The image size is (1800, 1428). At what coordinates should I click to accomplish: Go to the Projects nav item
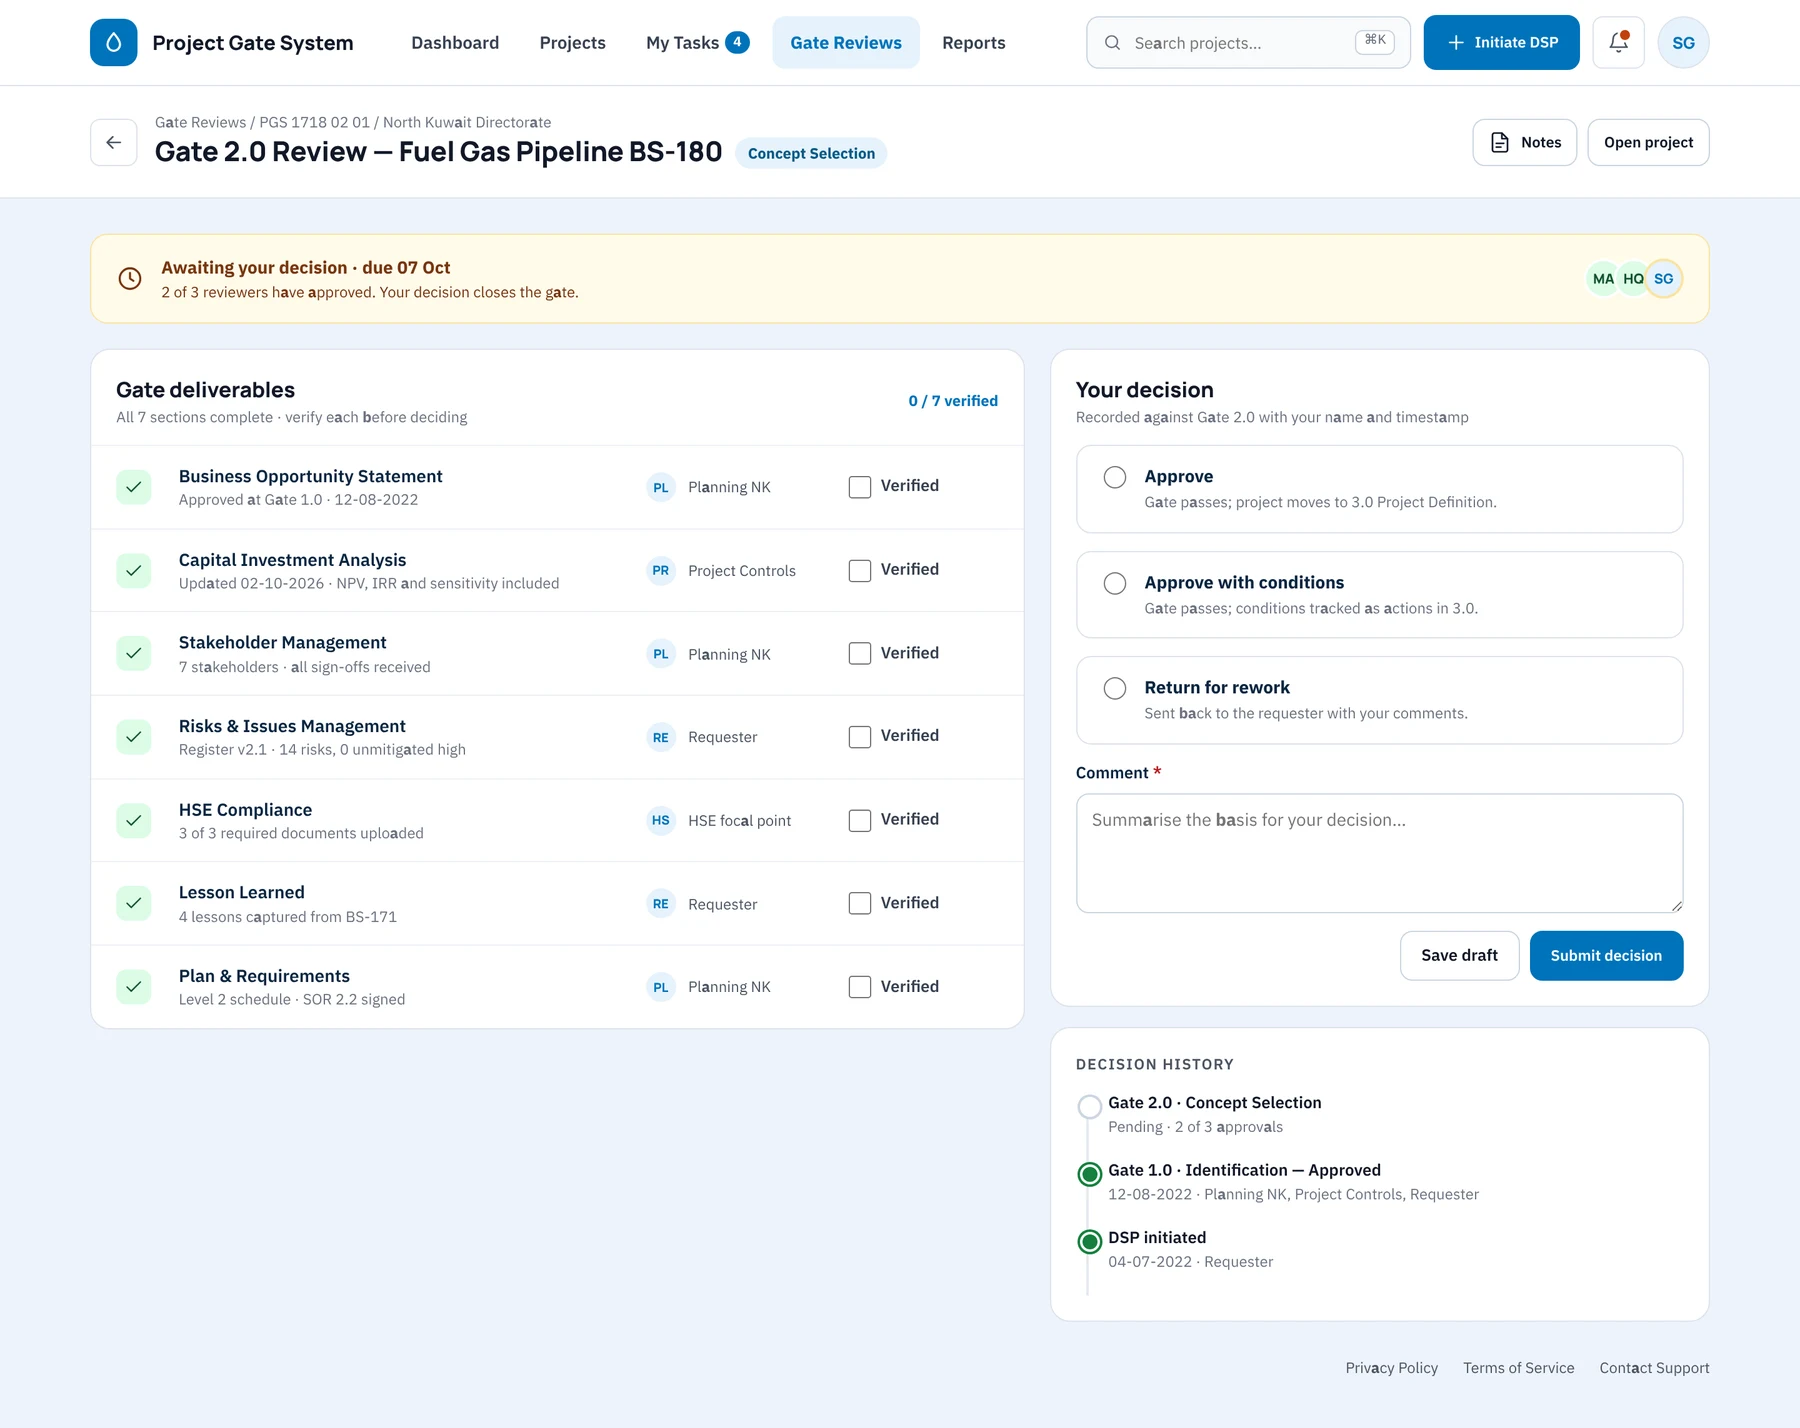tap(572, 42)
